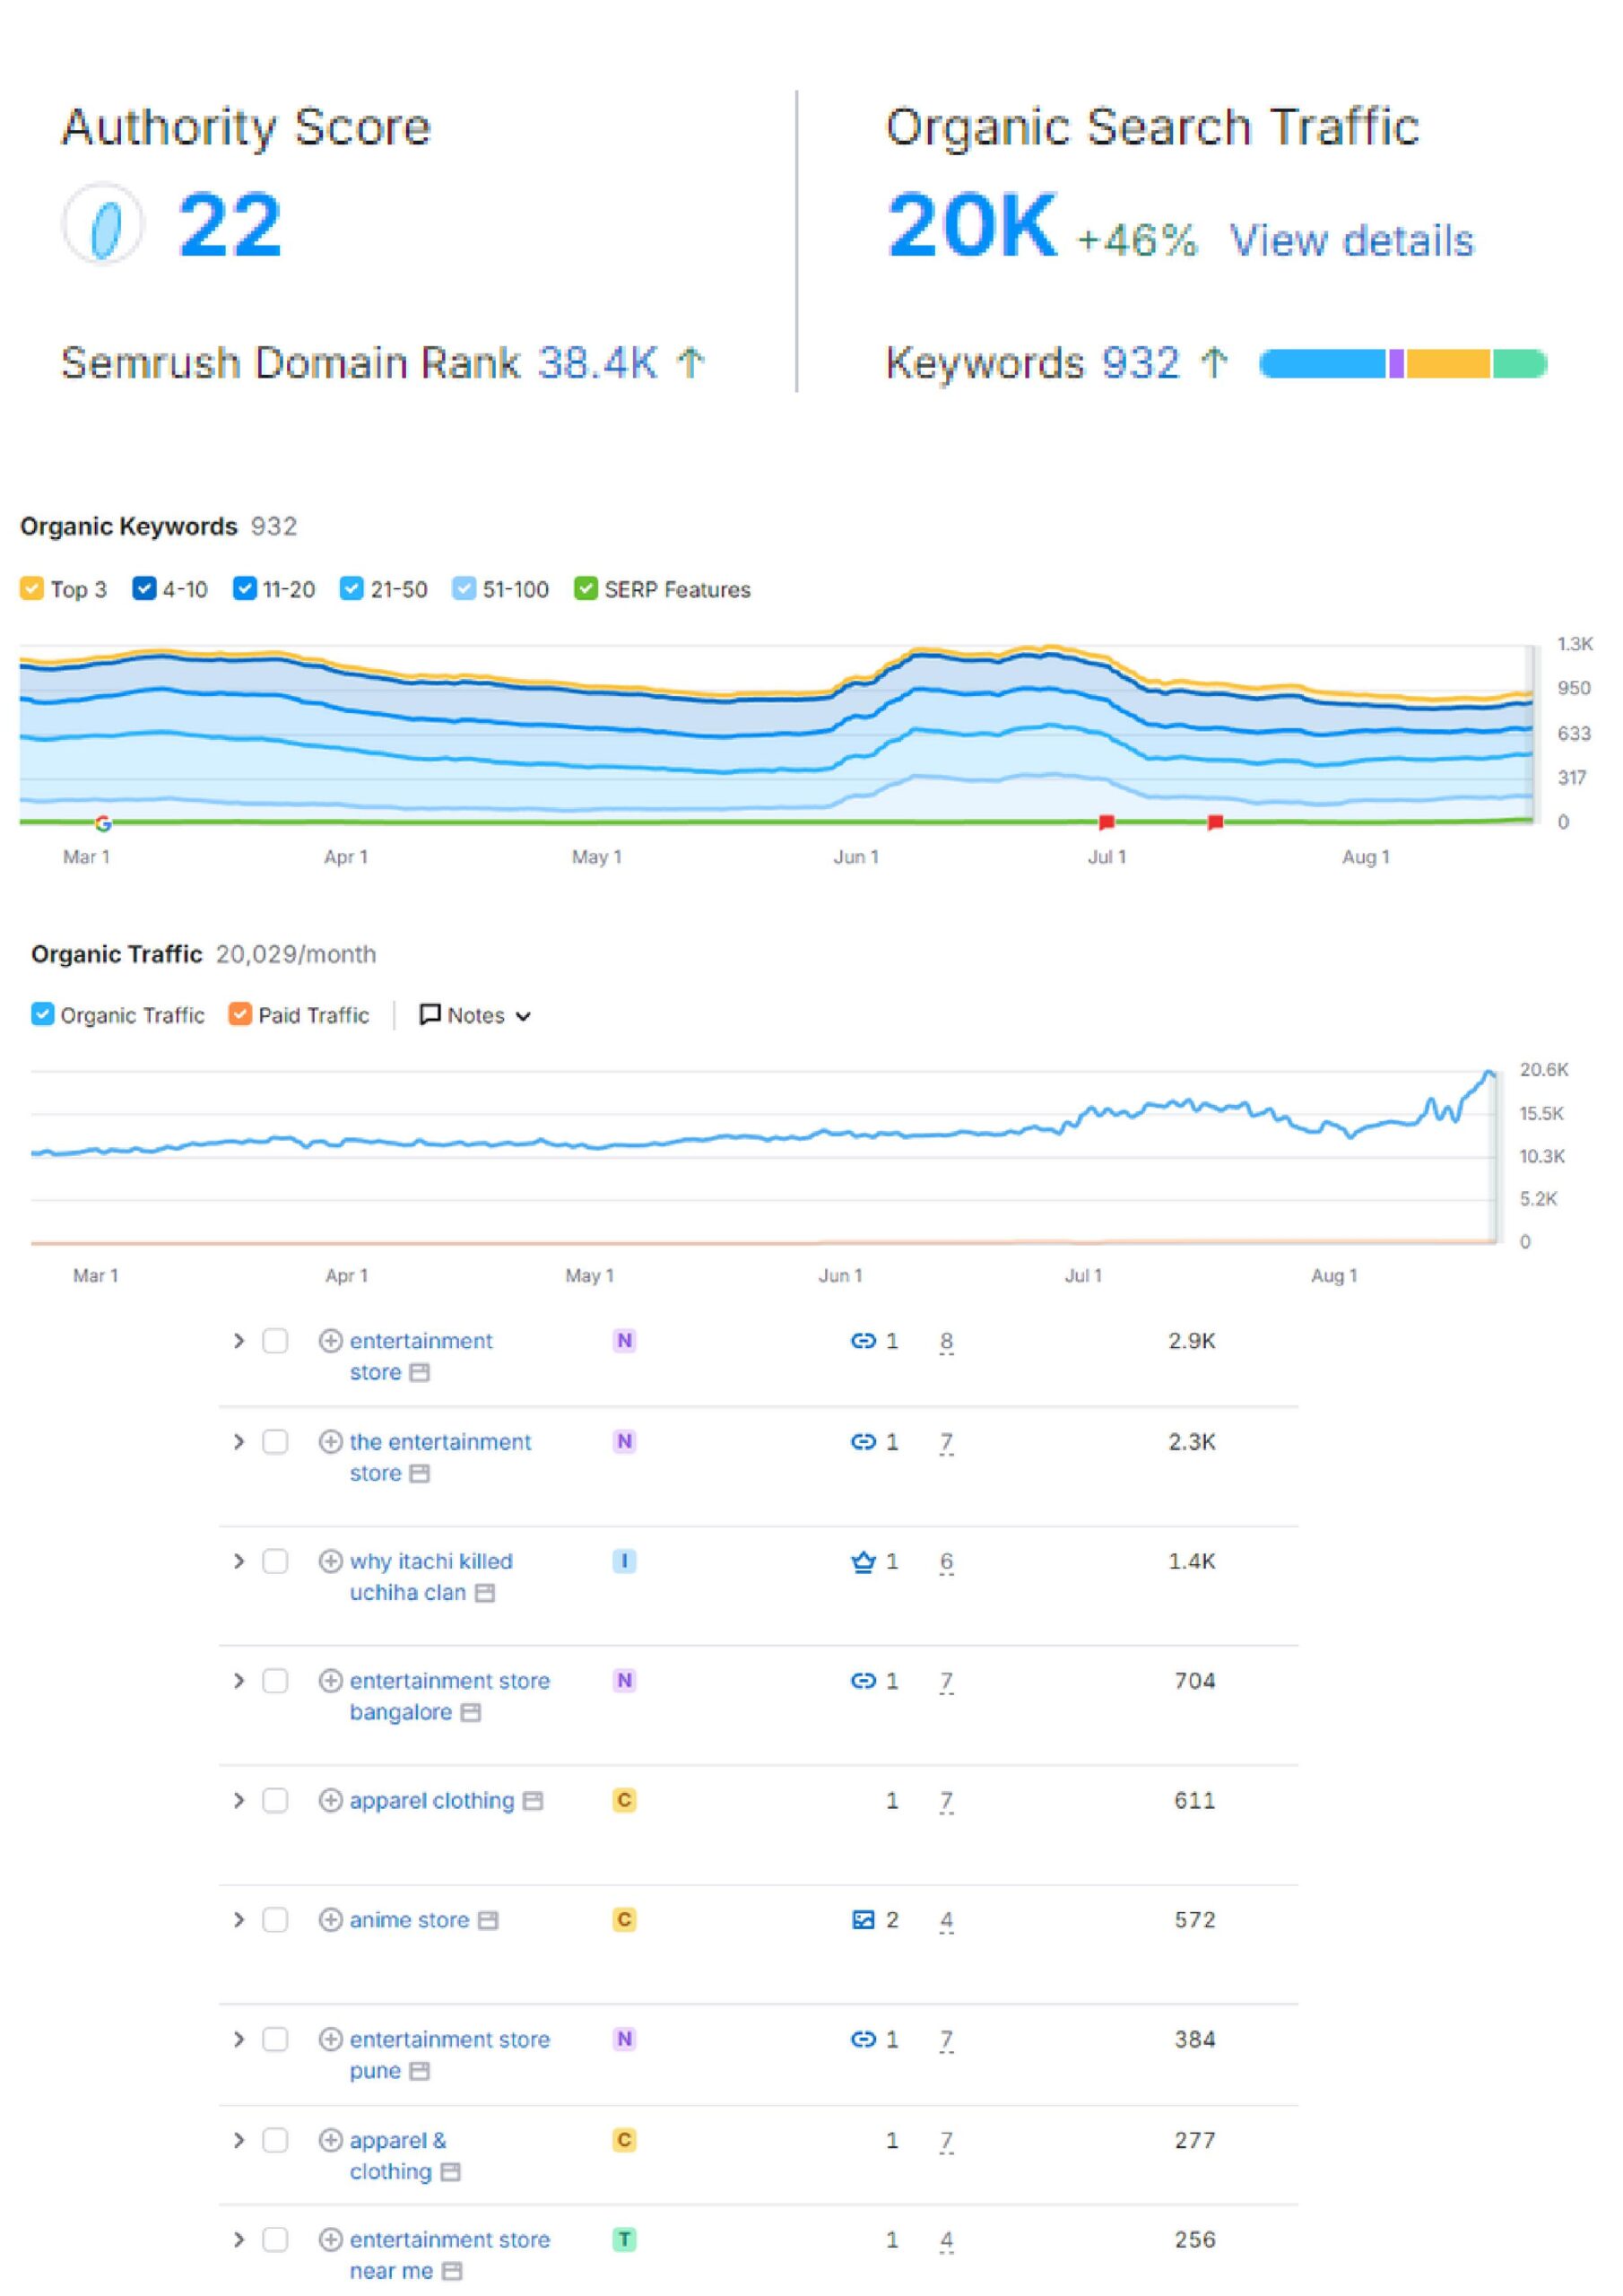Click the Google update marker near Mar 1
This screenshot has width=1623, height=2296.
coord(103,823)
